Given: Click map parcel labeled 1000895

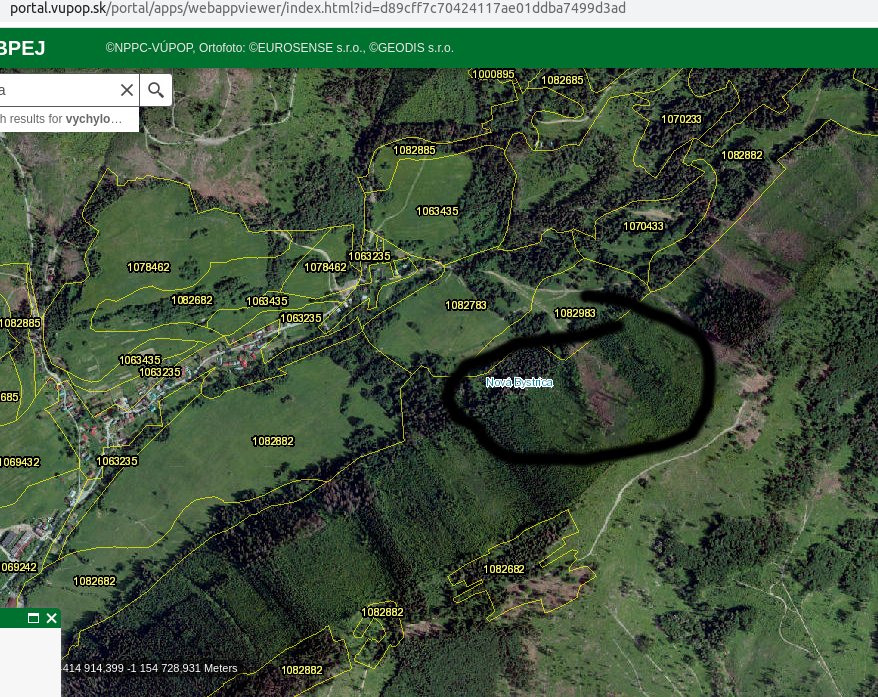Looking at the screenshot, I should (x=493, y=74).
